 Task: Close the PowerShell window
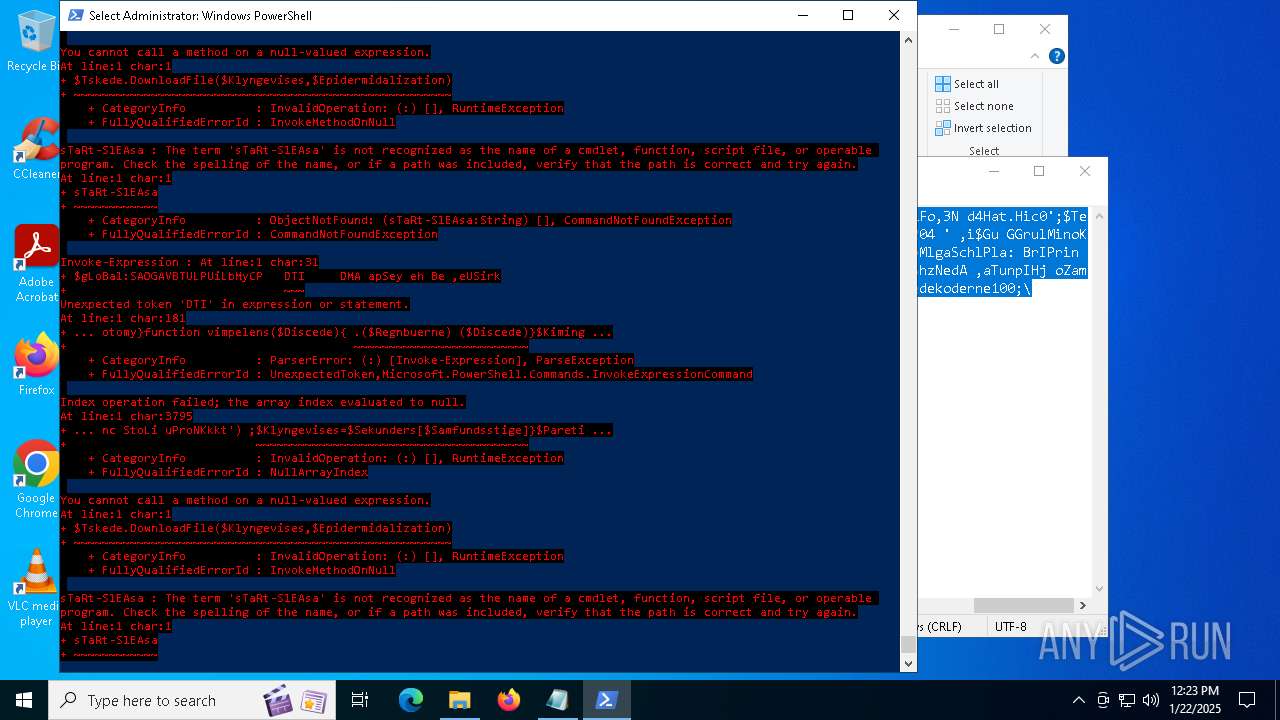tap(894, 15)
